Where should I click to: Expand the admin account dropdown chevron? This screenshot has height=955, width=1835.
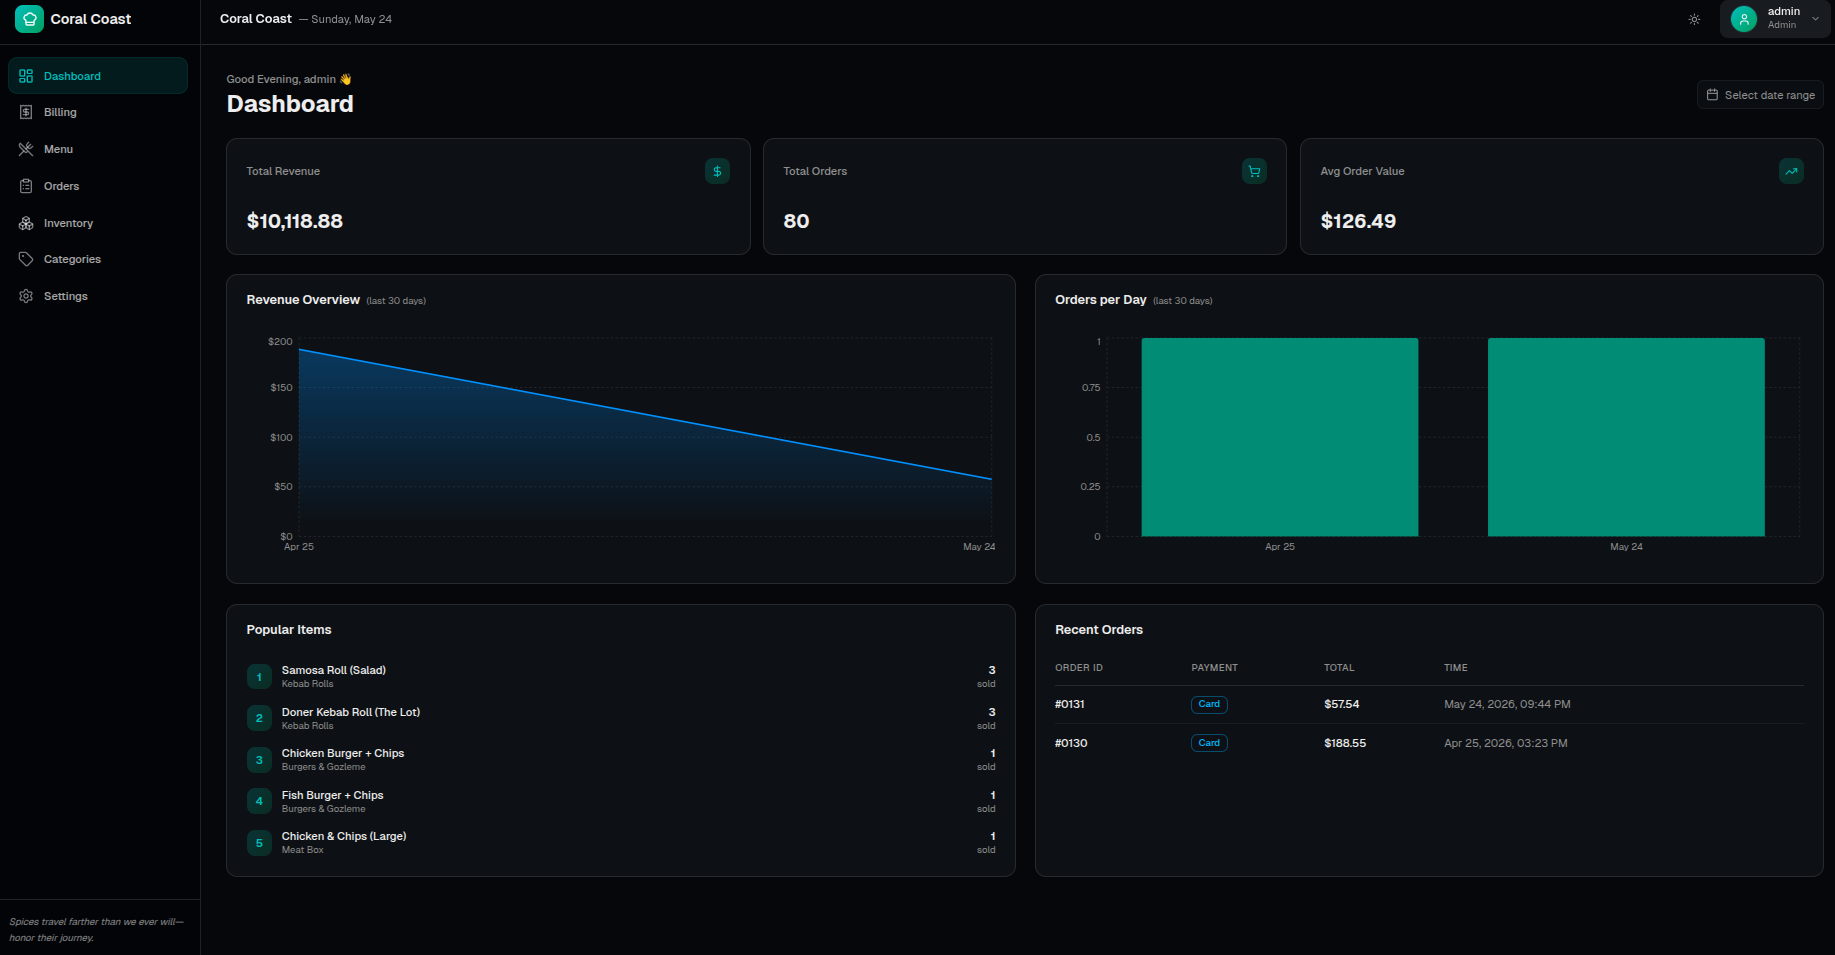tap(1816, 19)
